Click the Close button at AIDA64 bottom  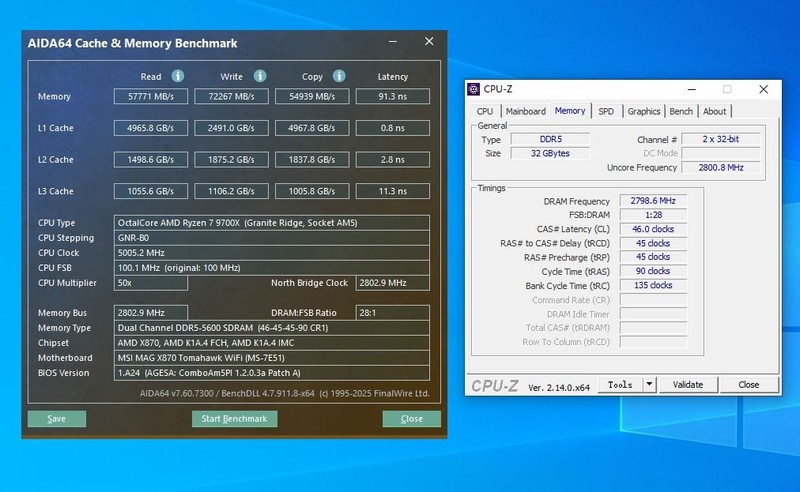coord(411,419)
